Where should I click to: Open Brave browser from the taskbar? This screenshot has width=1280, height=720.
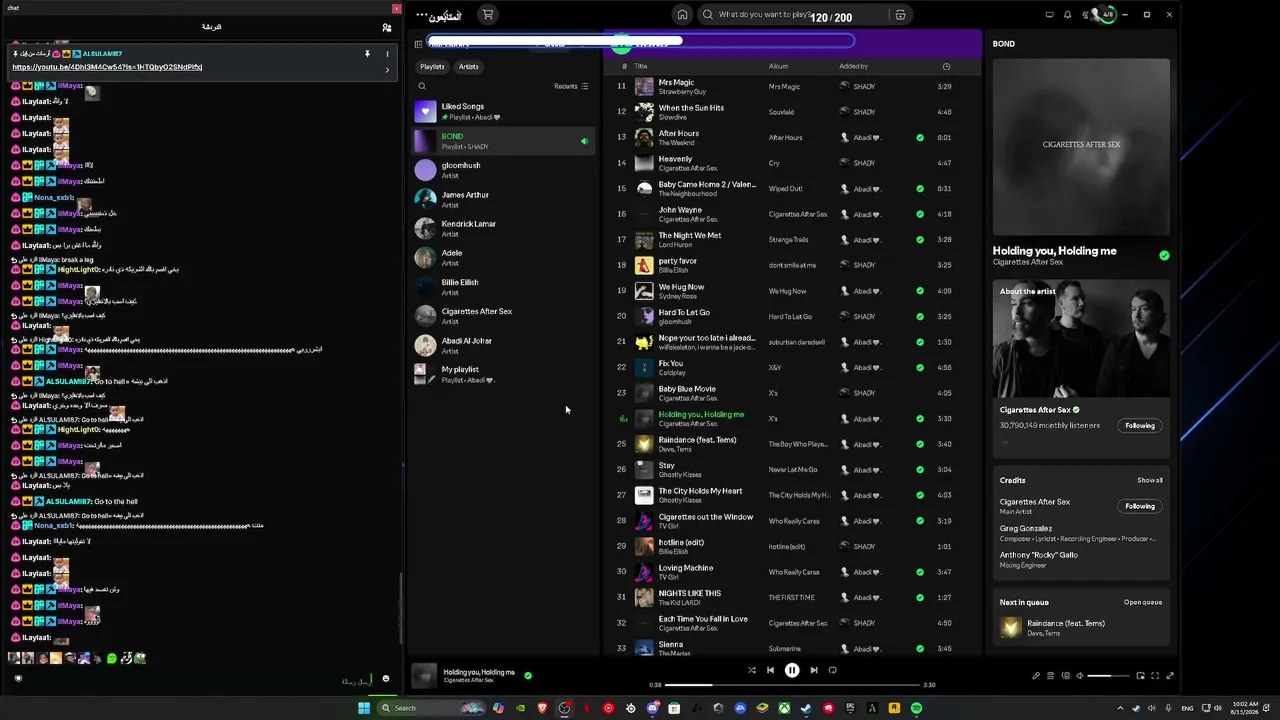(543, 708)
